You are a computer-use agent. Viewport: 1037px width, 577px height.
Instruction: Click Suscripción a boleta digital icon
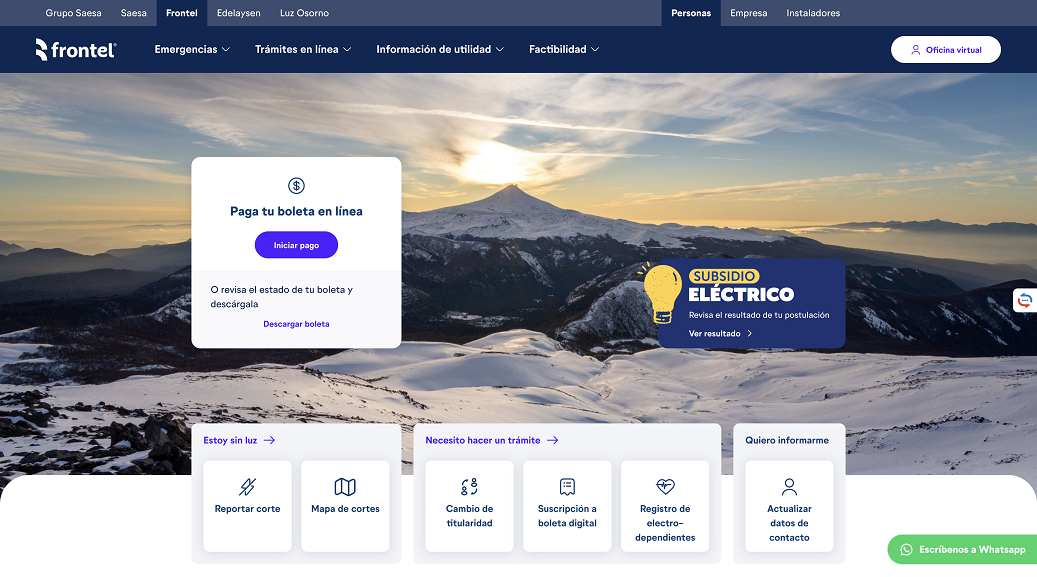[567, 487]
